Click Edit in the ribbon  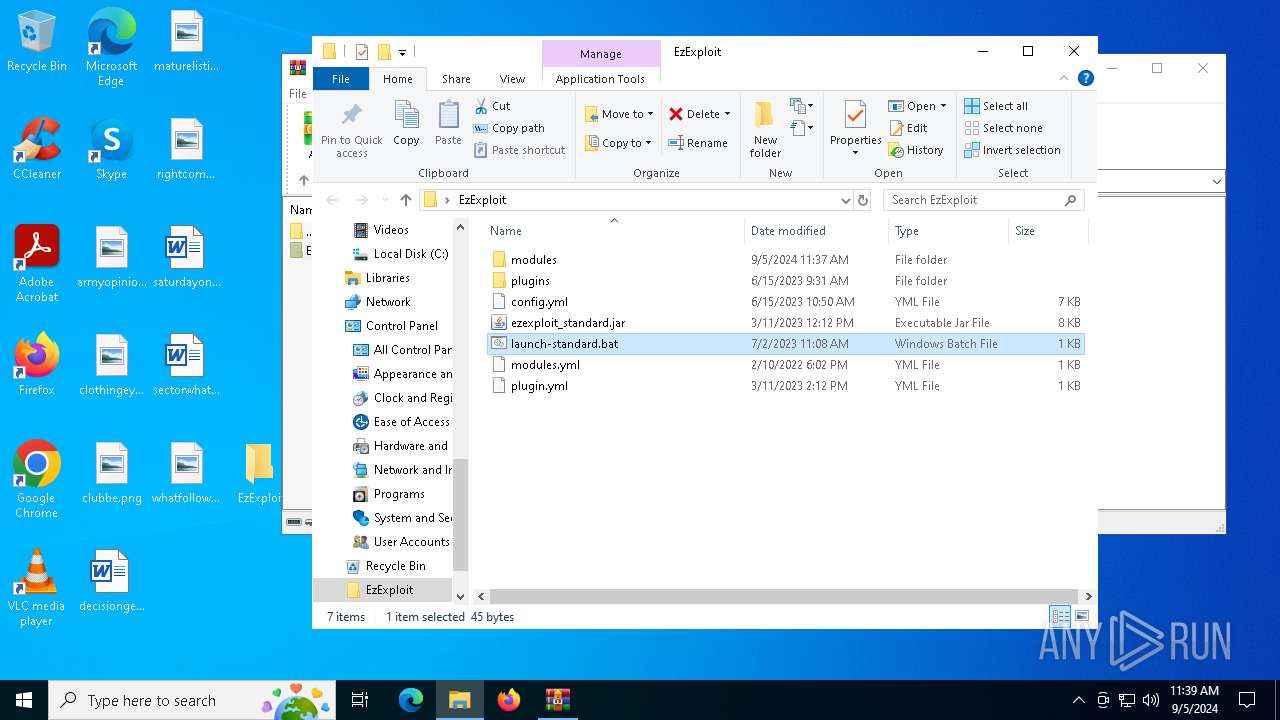908,128
